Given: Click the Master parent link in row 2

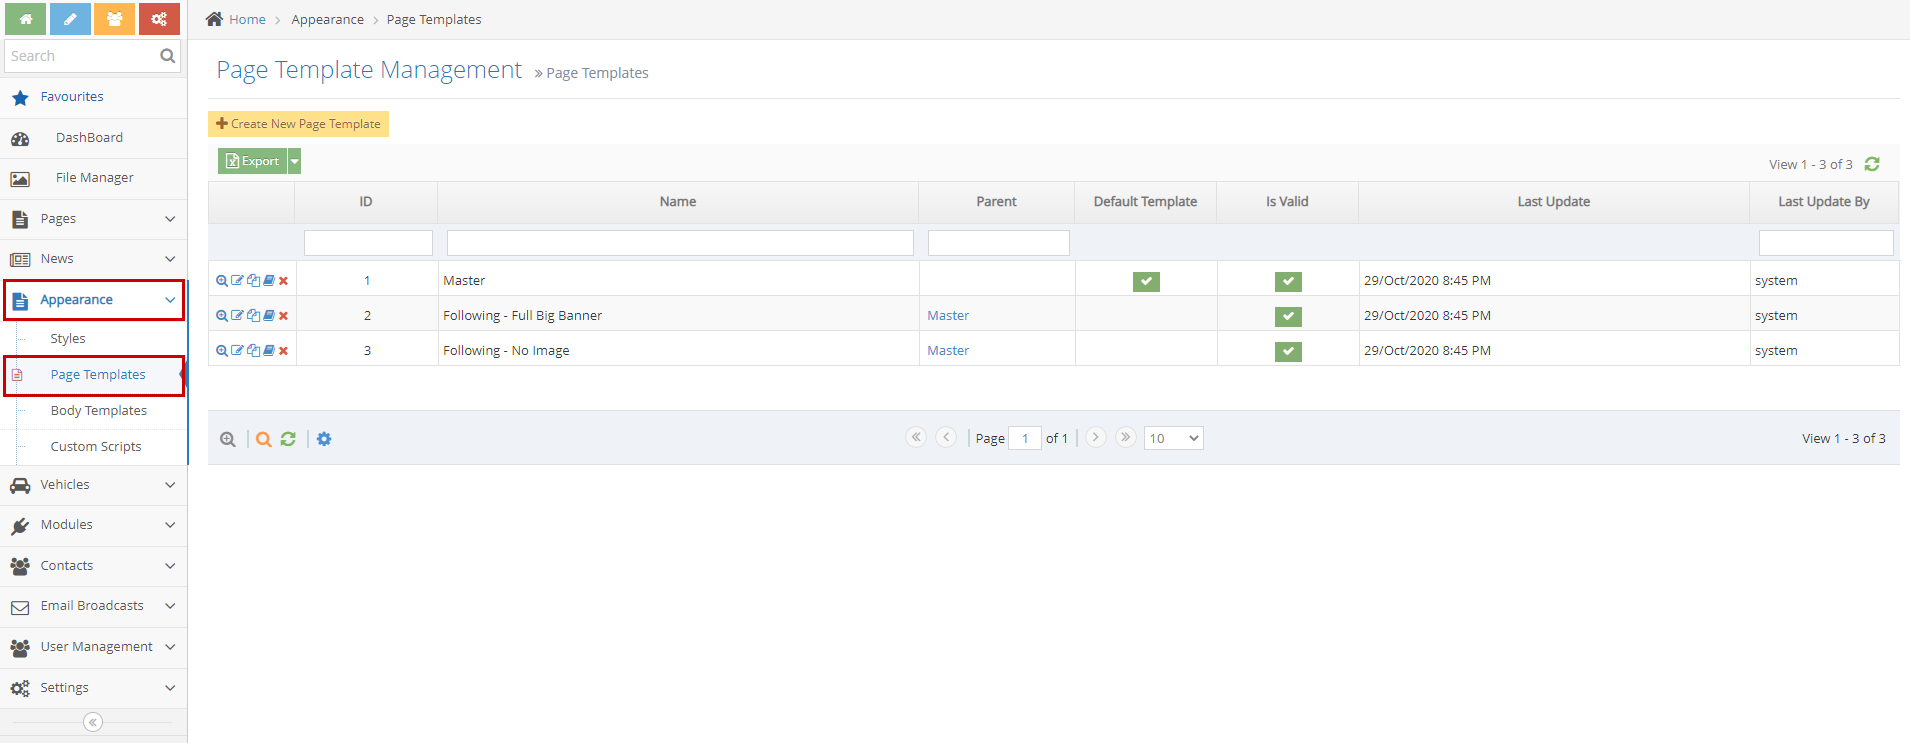Looking at the screenshot, I should (948, 316).
